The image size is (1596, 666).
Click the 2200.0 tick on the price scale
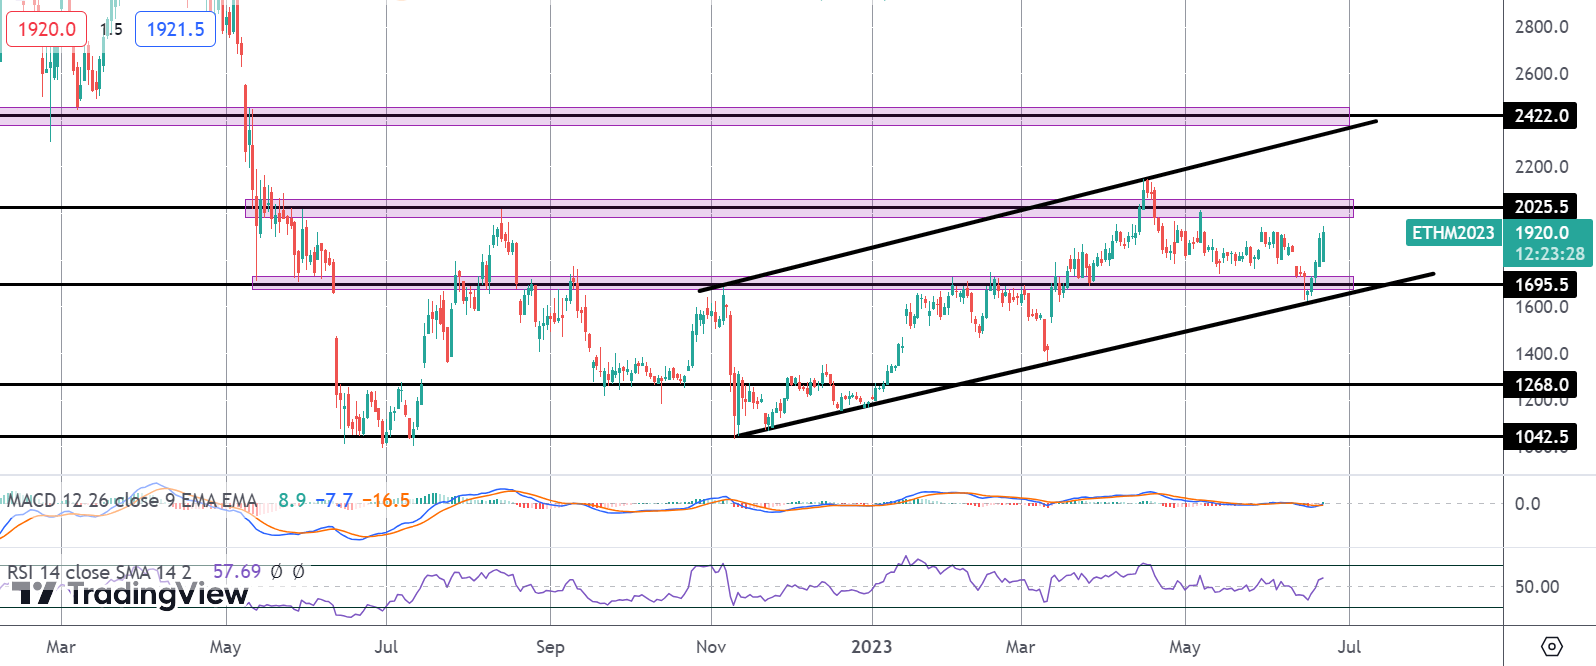(1541, 167)
